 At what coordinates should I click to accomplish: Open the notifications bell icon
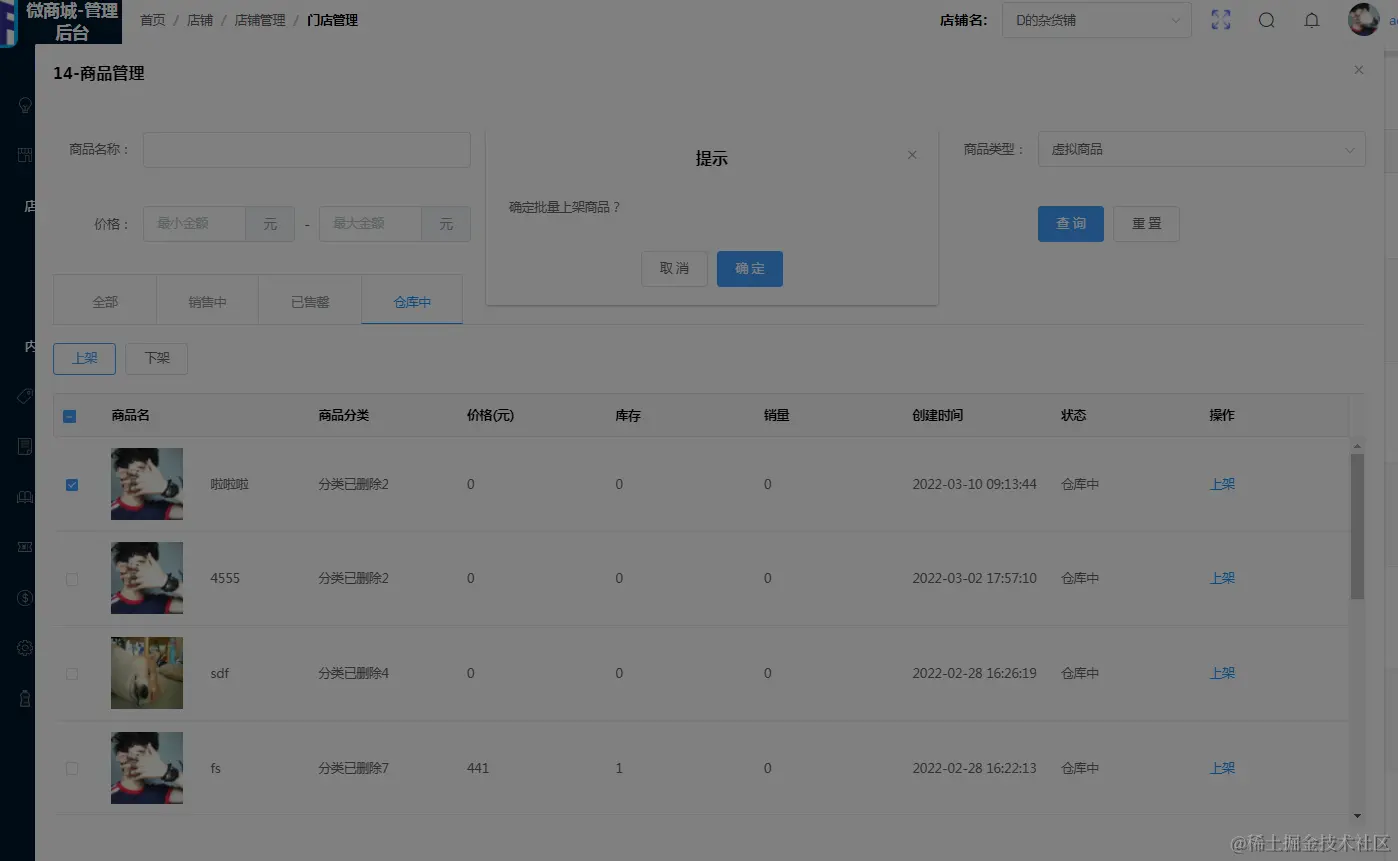1312,20
